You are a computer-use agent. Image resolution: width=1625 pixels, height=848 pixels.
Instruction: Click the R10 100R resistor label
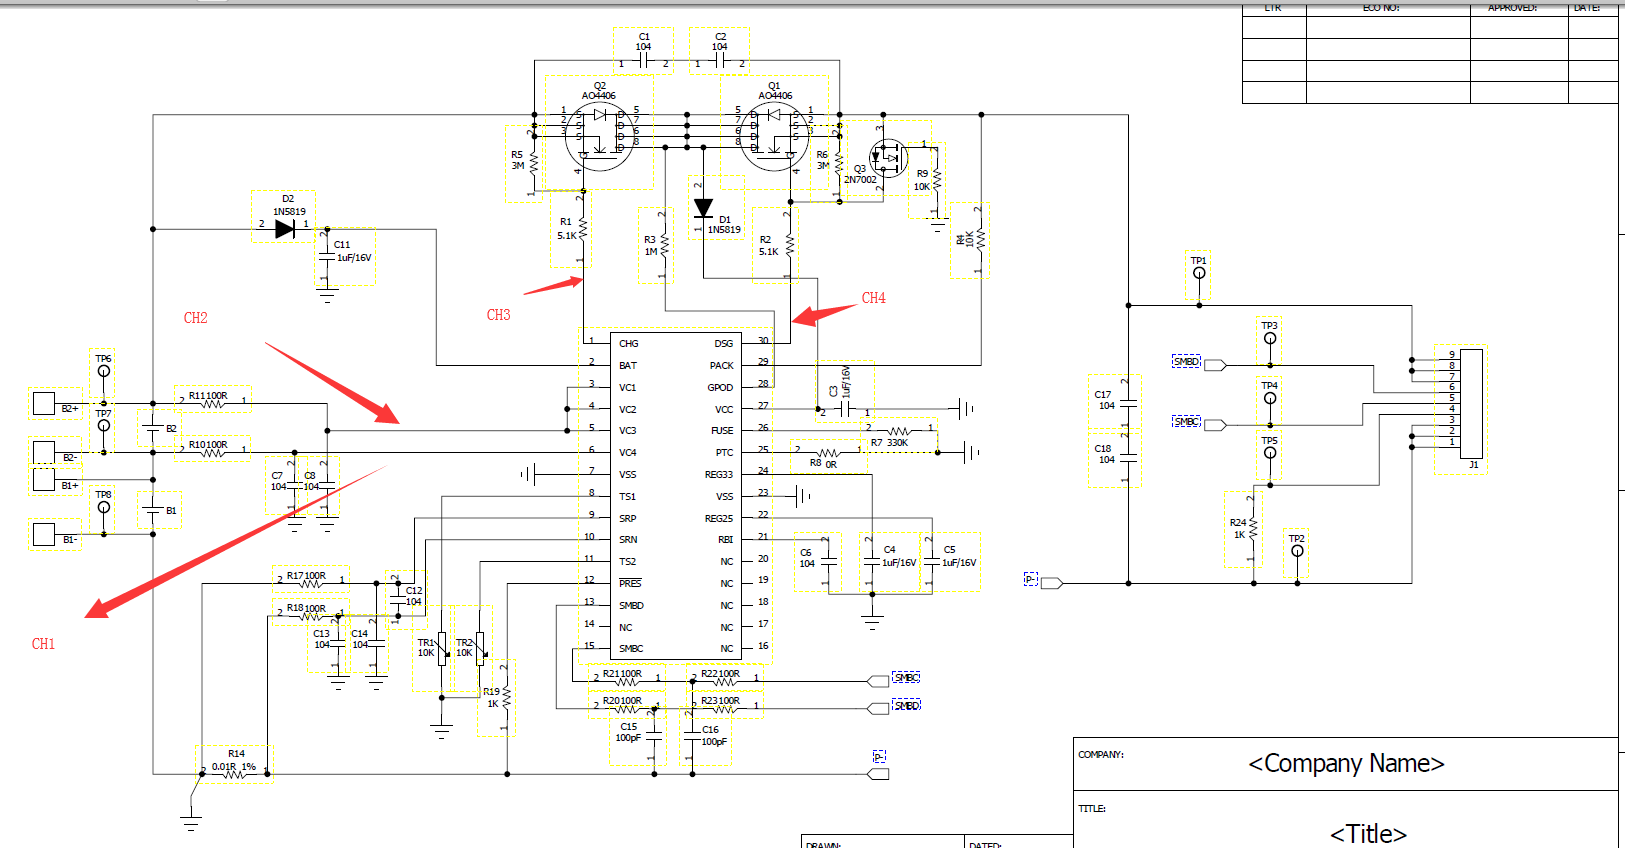[208, 445]
